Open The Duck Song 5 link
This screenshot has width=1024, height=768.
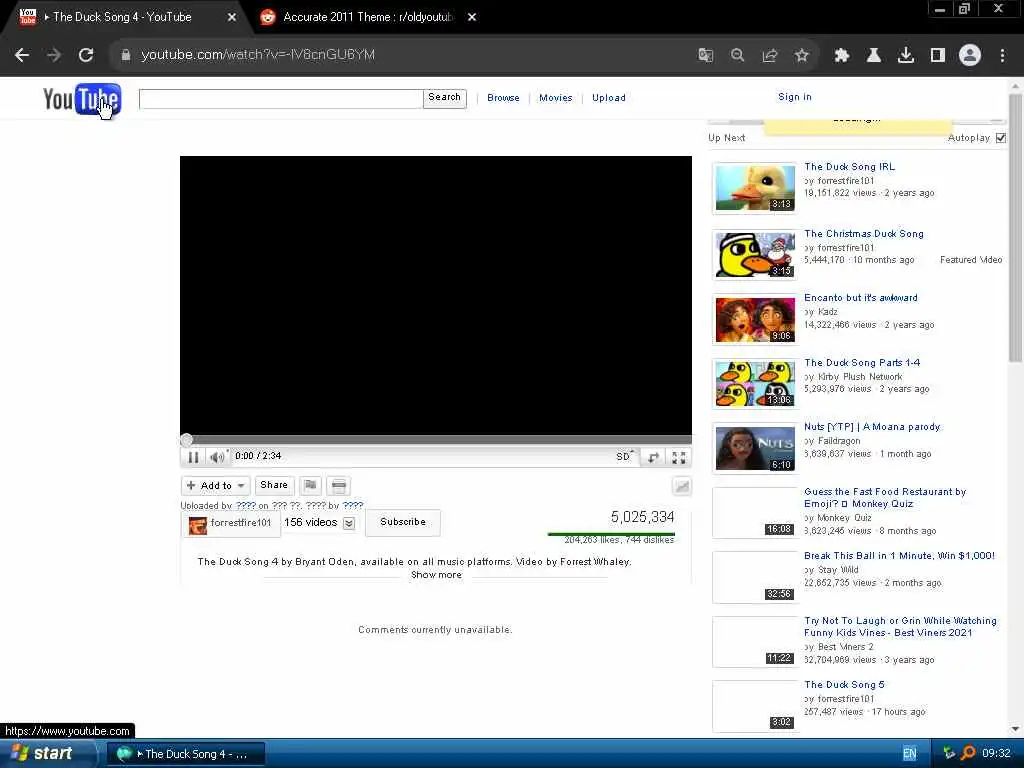(844, 684)
